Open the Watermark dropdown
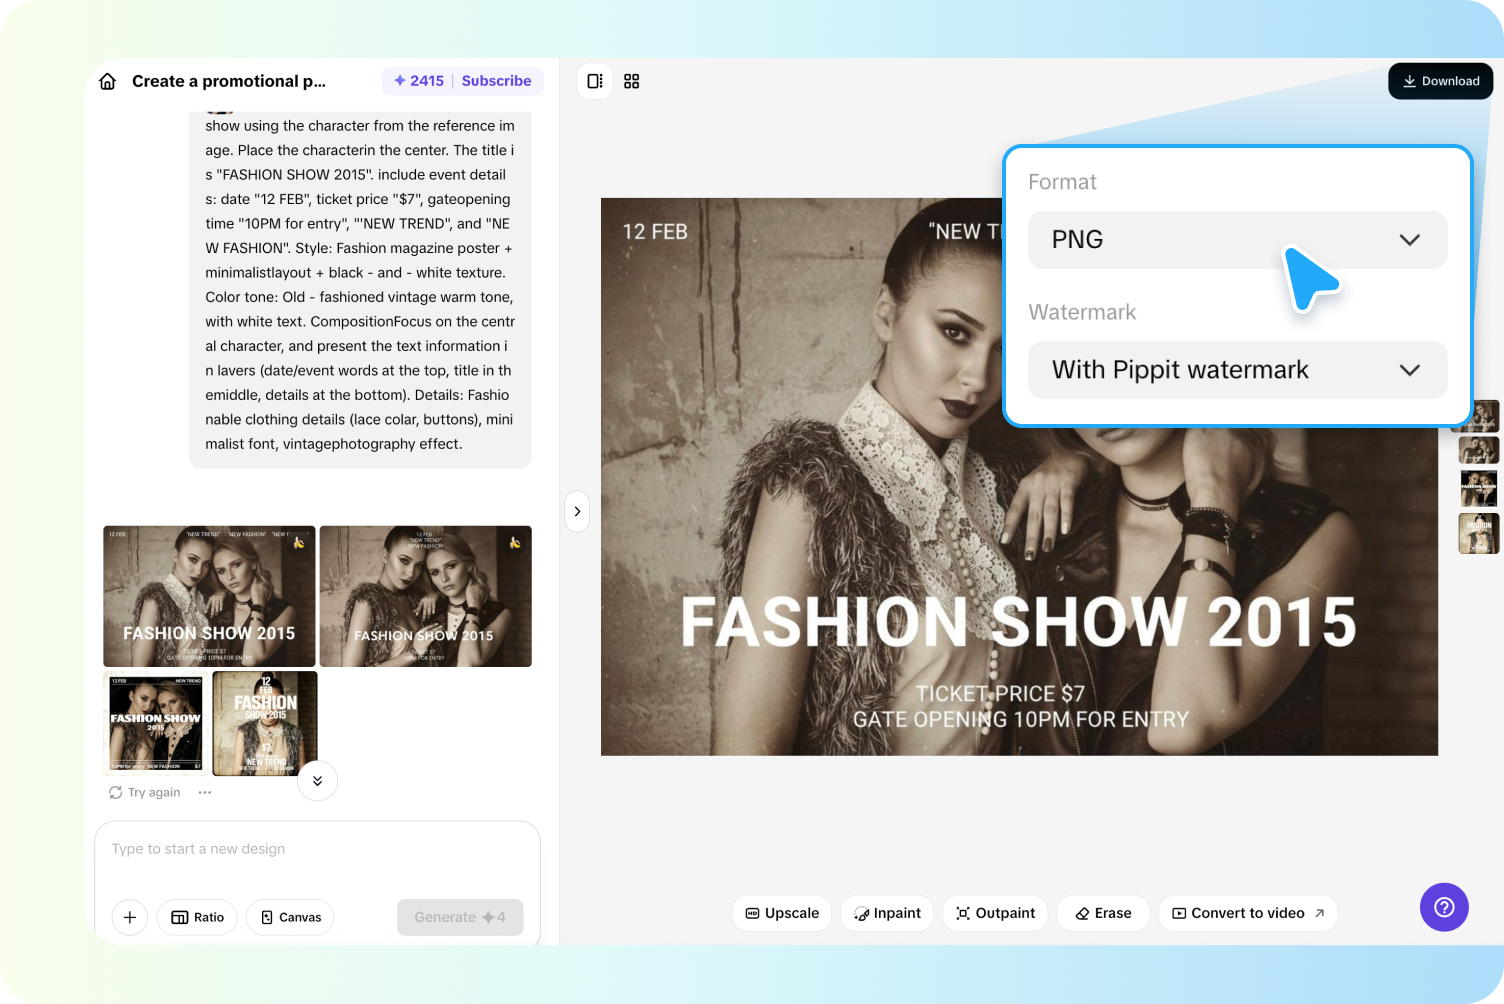1504x1004 pixels. (1237, 370)
